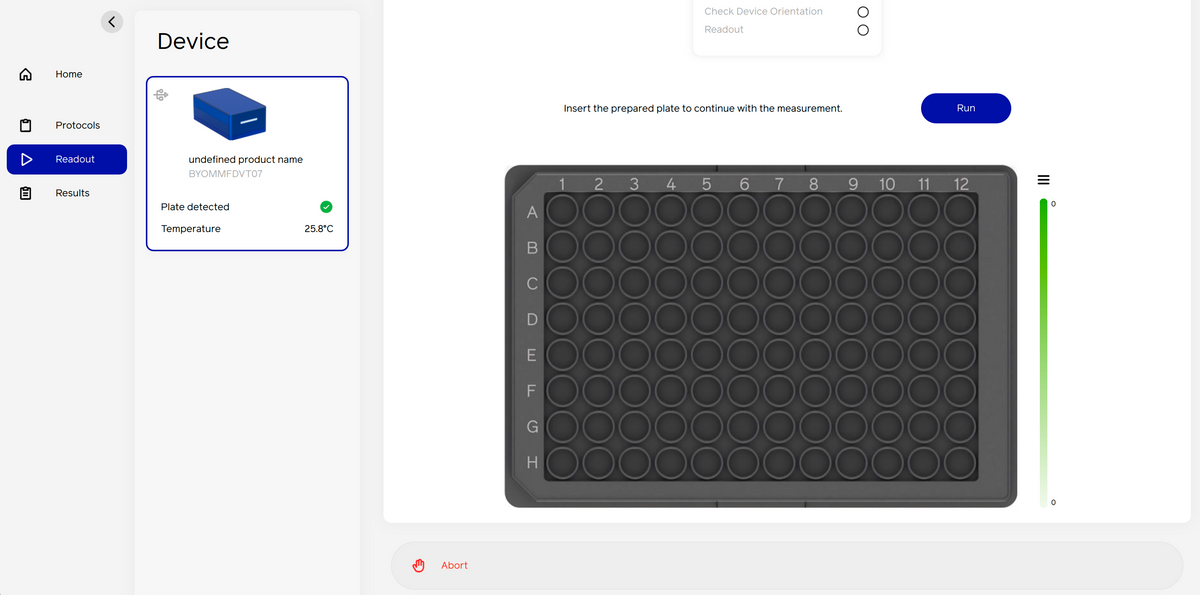Select well A12 on the plate
The width and height of the screenshot is (1200, 595).
click(960, 211)
